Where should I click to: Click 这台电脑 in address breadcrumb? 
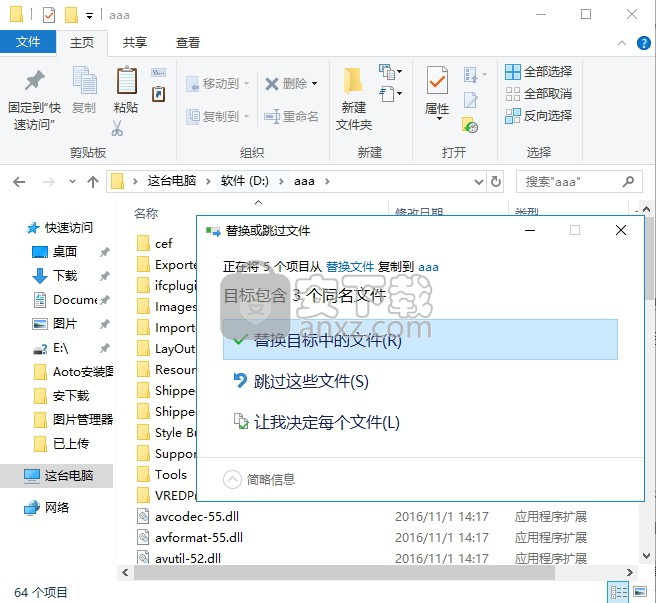coord(172,181)
